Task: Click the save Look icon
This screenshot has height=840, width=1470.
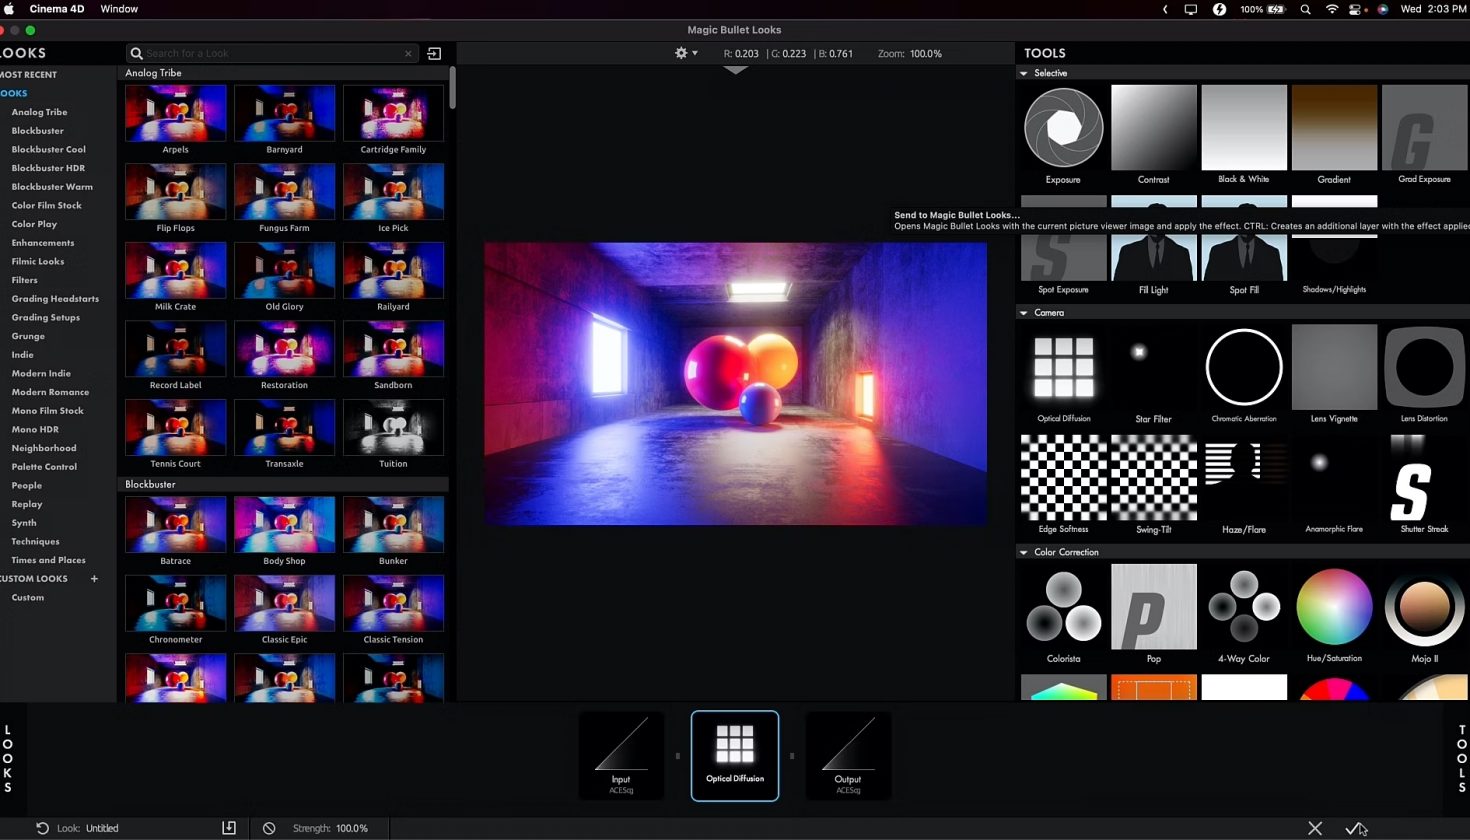Action: click(x=229, y=828)
